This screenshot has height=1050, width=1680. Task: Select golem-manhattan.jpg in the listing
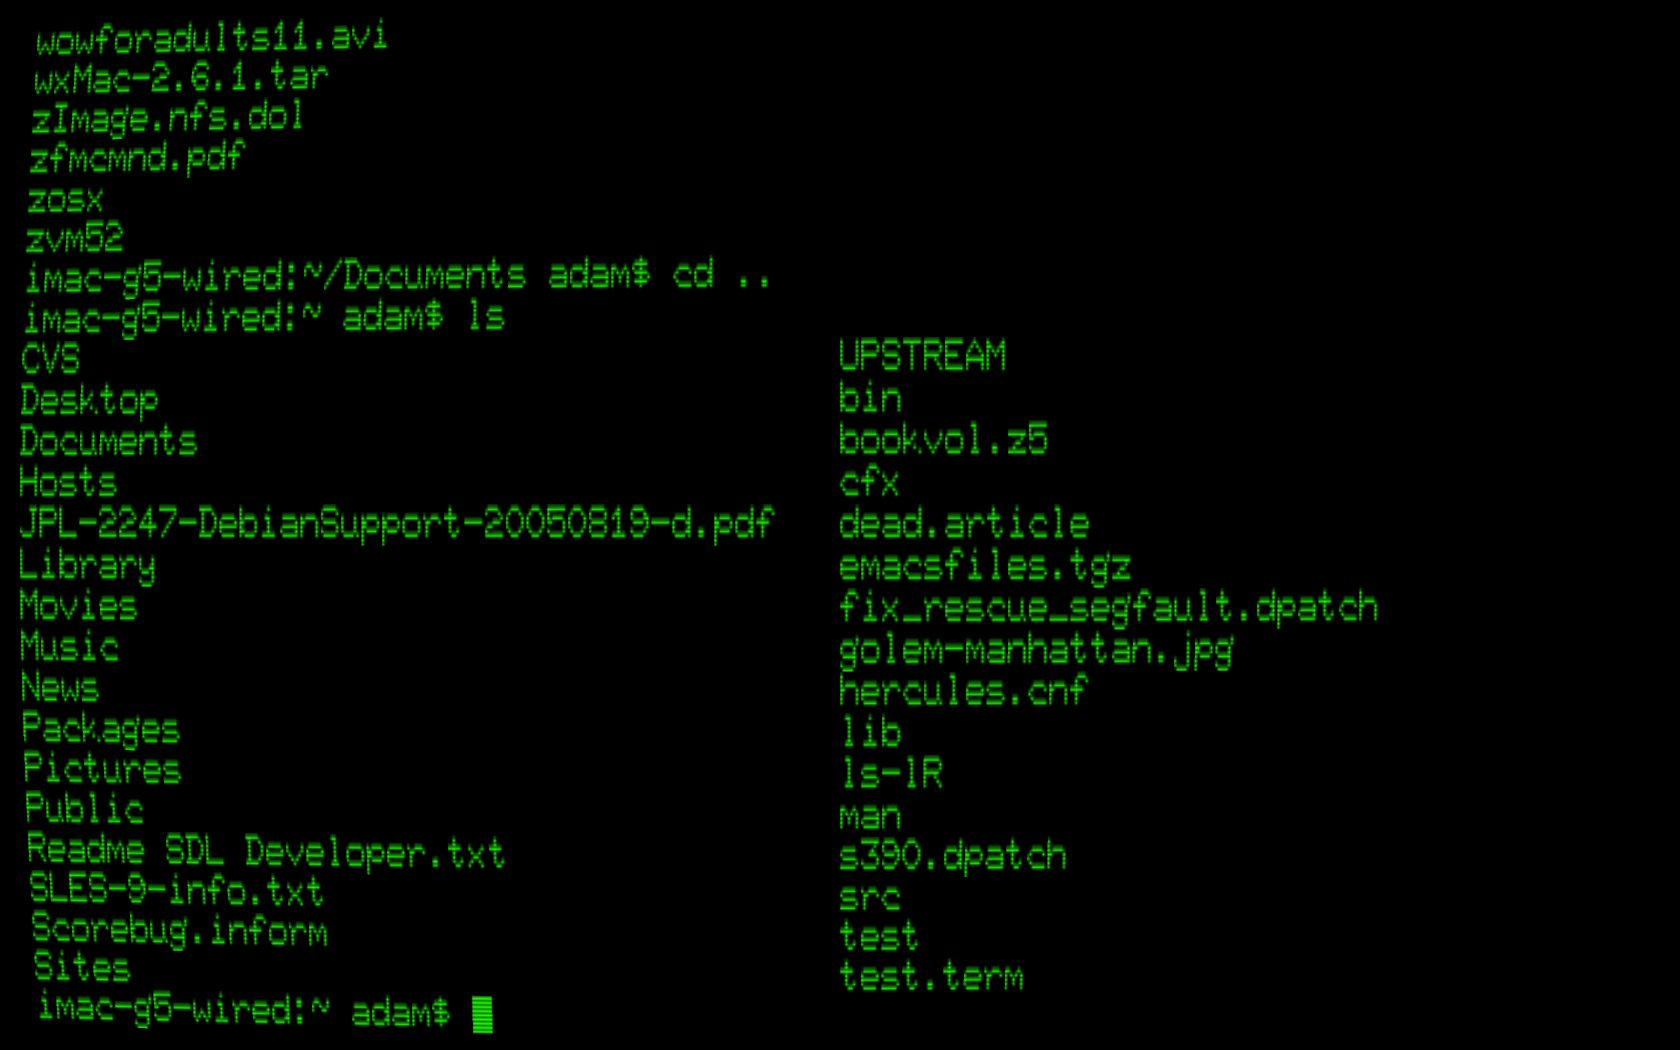(x=1036, y=652)
